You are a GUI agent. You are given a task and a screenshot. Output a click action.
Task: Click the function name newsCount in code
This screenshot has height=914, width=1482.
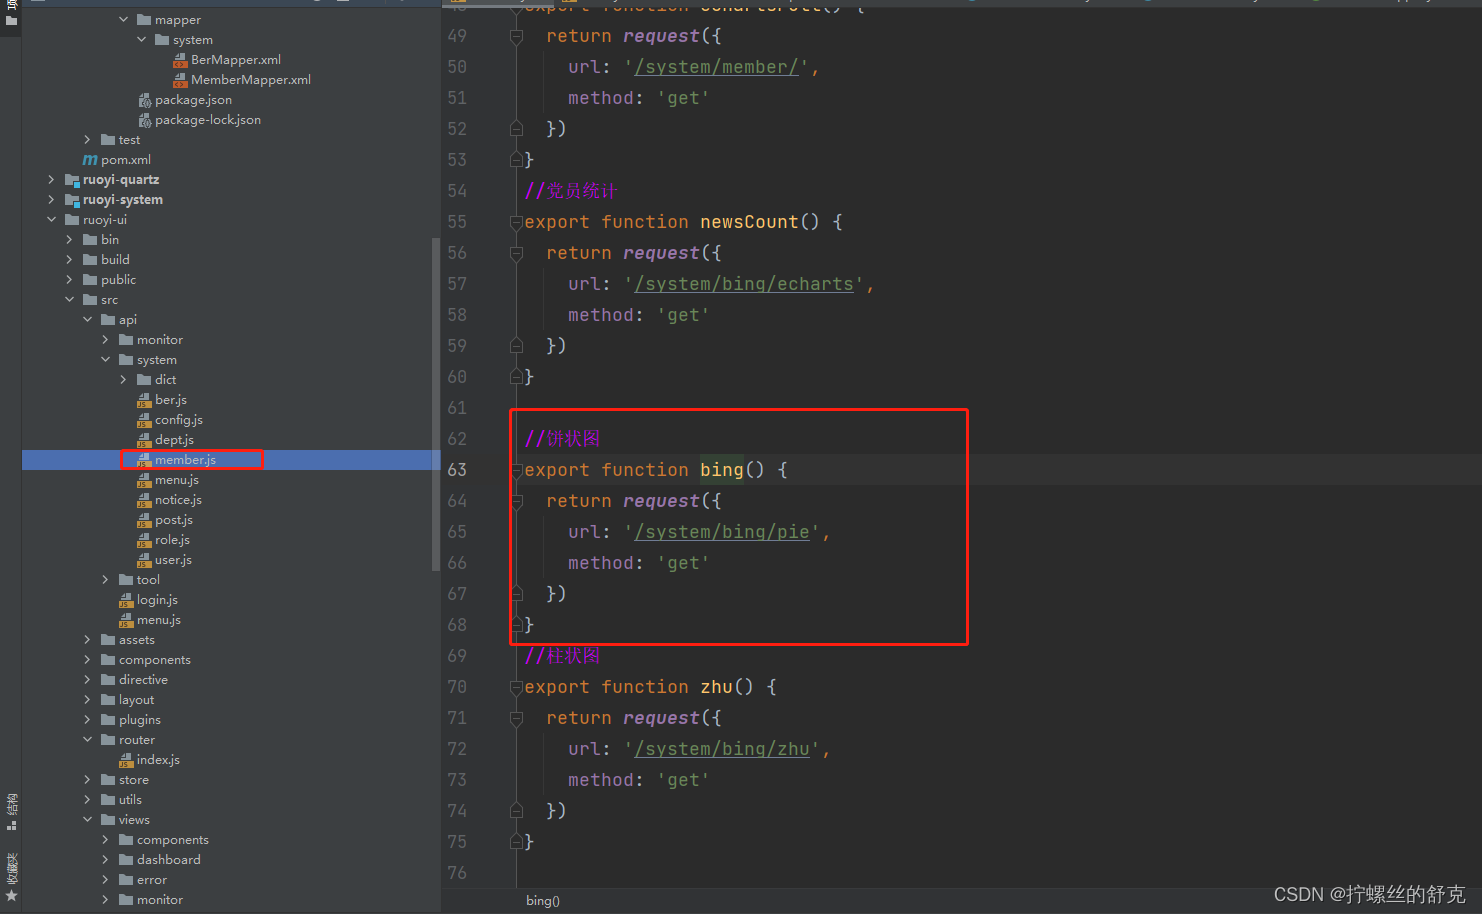(x=749, y=222)
